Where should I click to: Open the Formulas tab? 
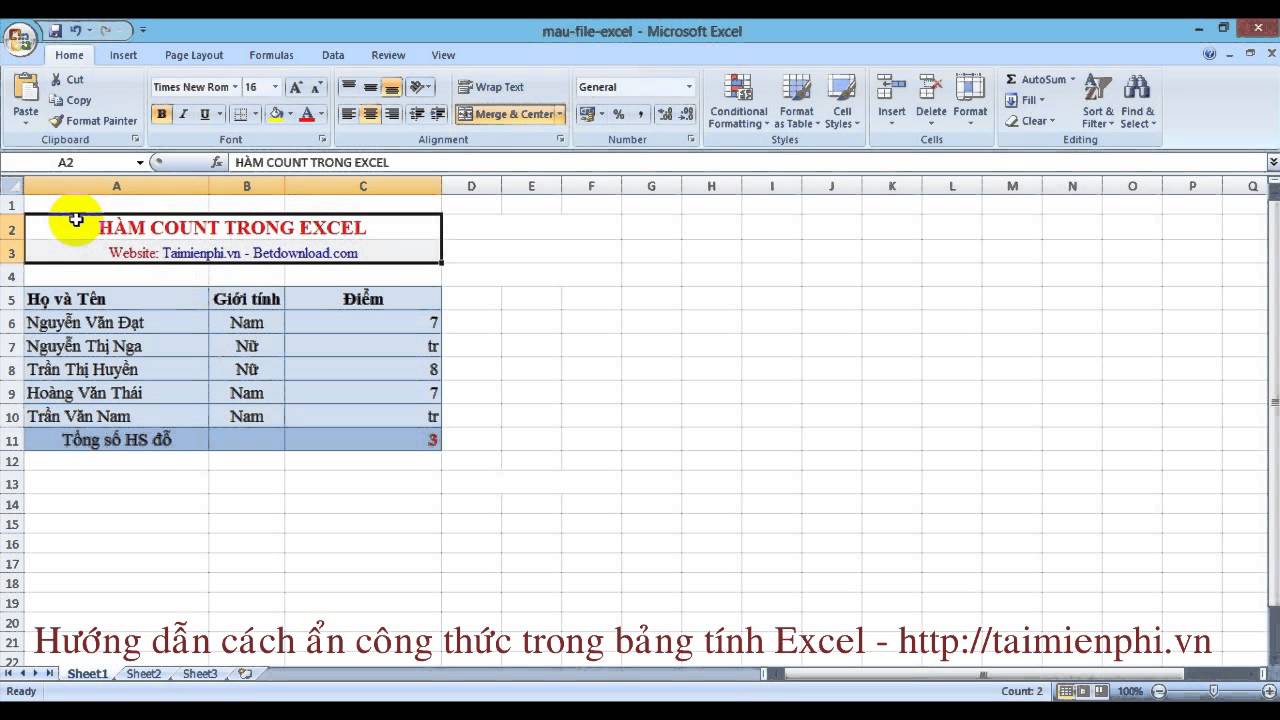coord(271,55)
